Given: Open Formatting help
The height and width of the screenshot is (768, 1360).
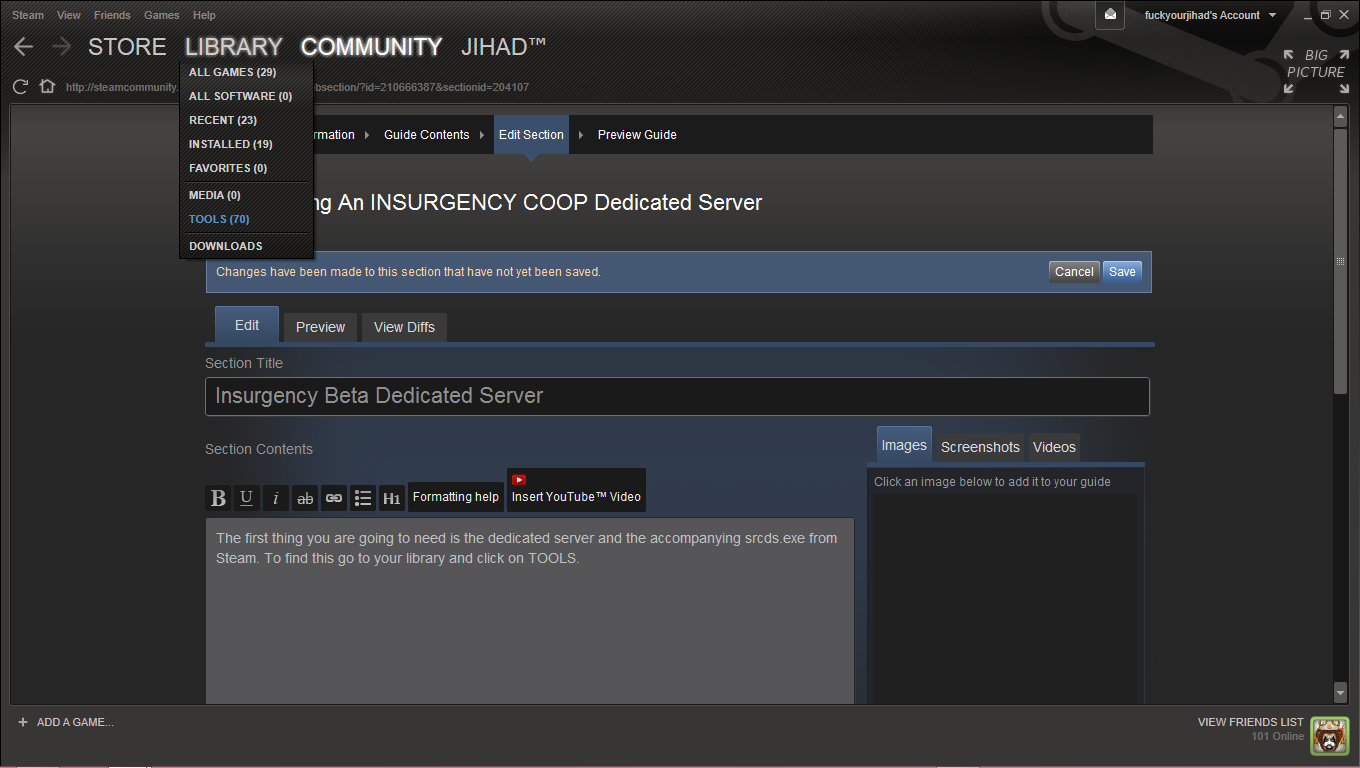Looking at the screenshot, I should tap(456, 497).
